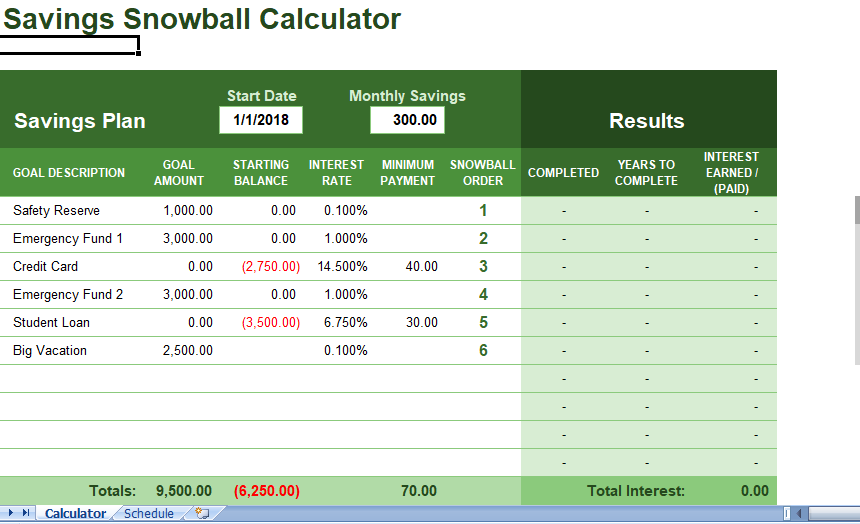Viewport: 860px width, 524px height.
Task: Select snowball order 1 for Safety Reserve
Action: click(x=483, y=211)
